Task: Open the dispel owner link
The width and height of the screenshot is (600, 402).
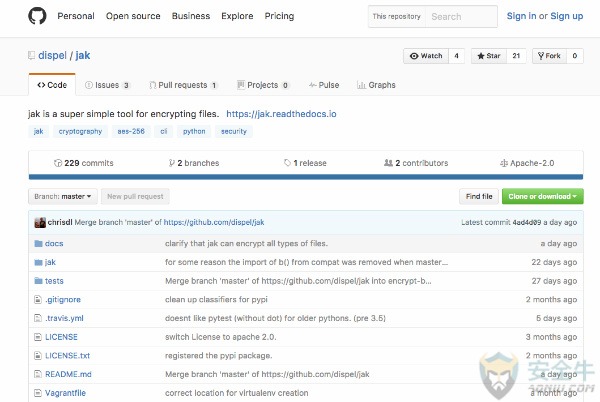Action: [52, 55]
